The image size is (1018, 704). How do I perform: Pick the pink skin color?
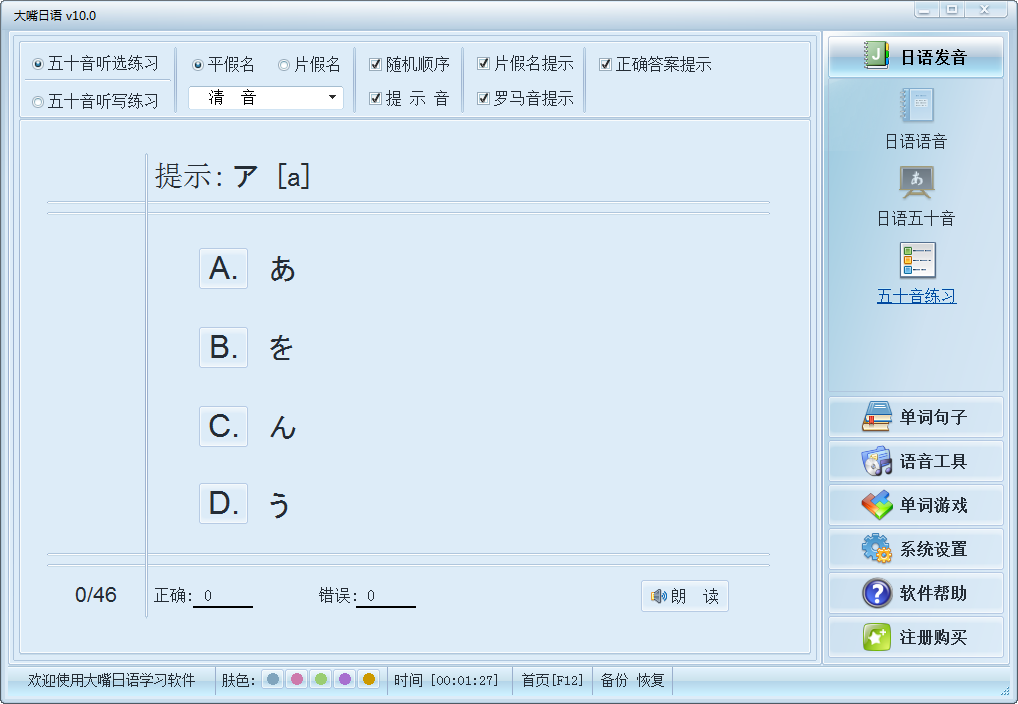pyautogui.click(x=297, y=679)
